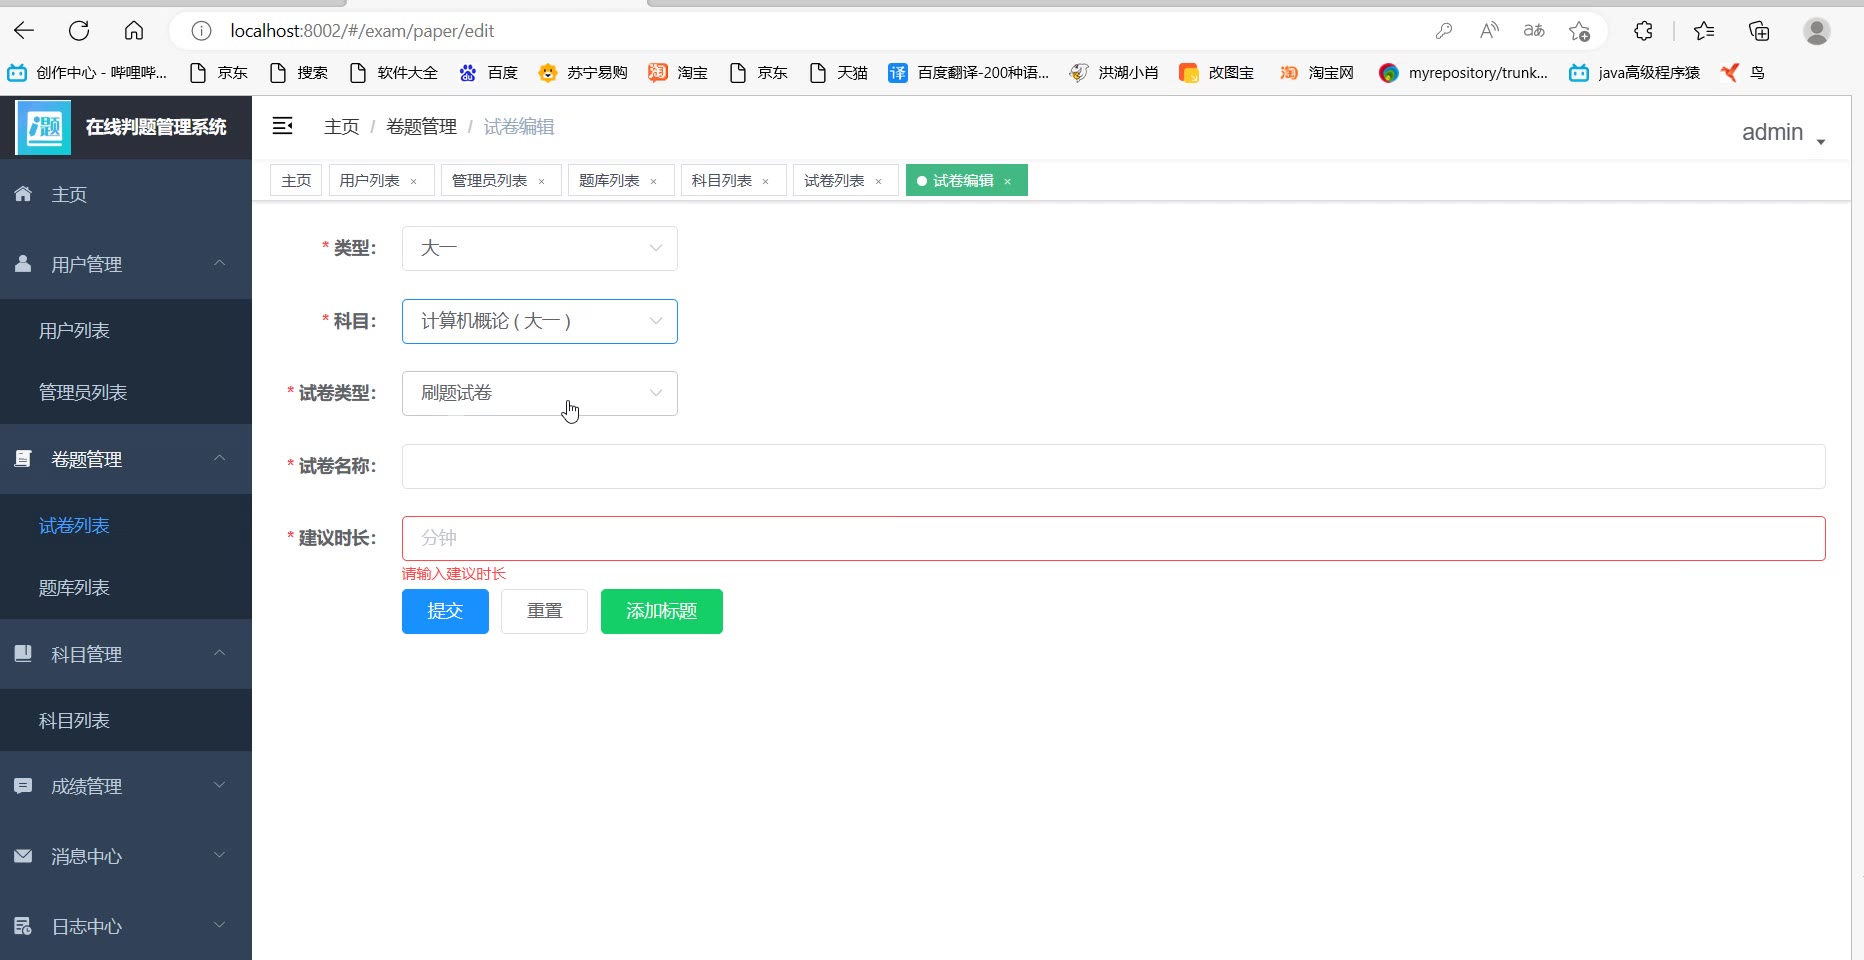Open 用户列表 in the sidebar
Screen dimensions: 1864x960
point(126,331)
